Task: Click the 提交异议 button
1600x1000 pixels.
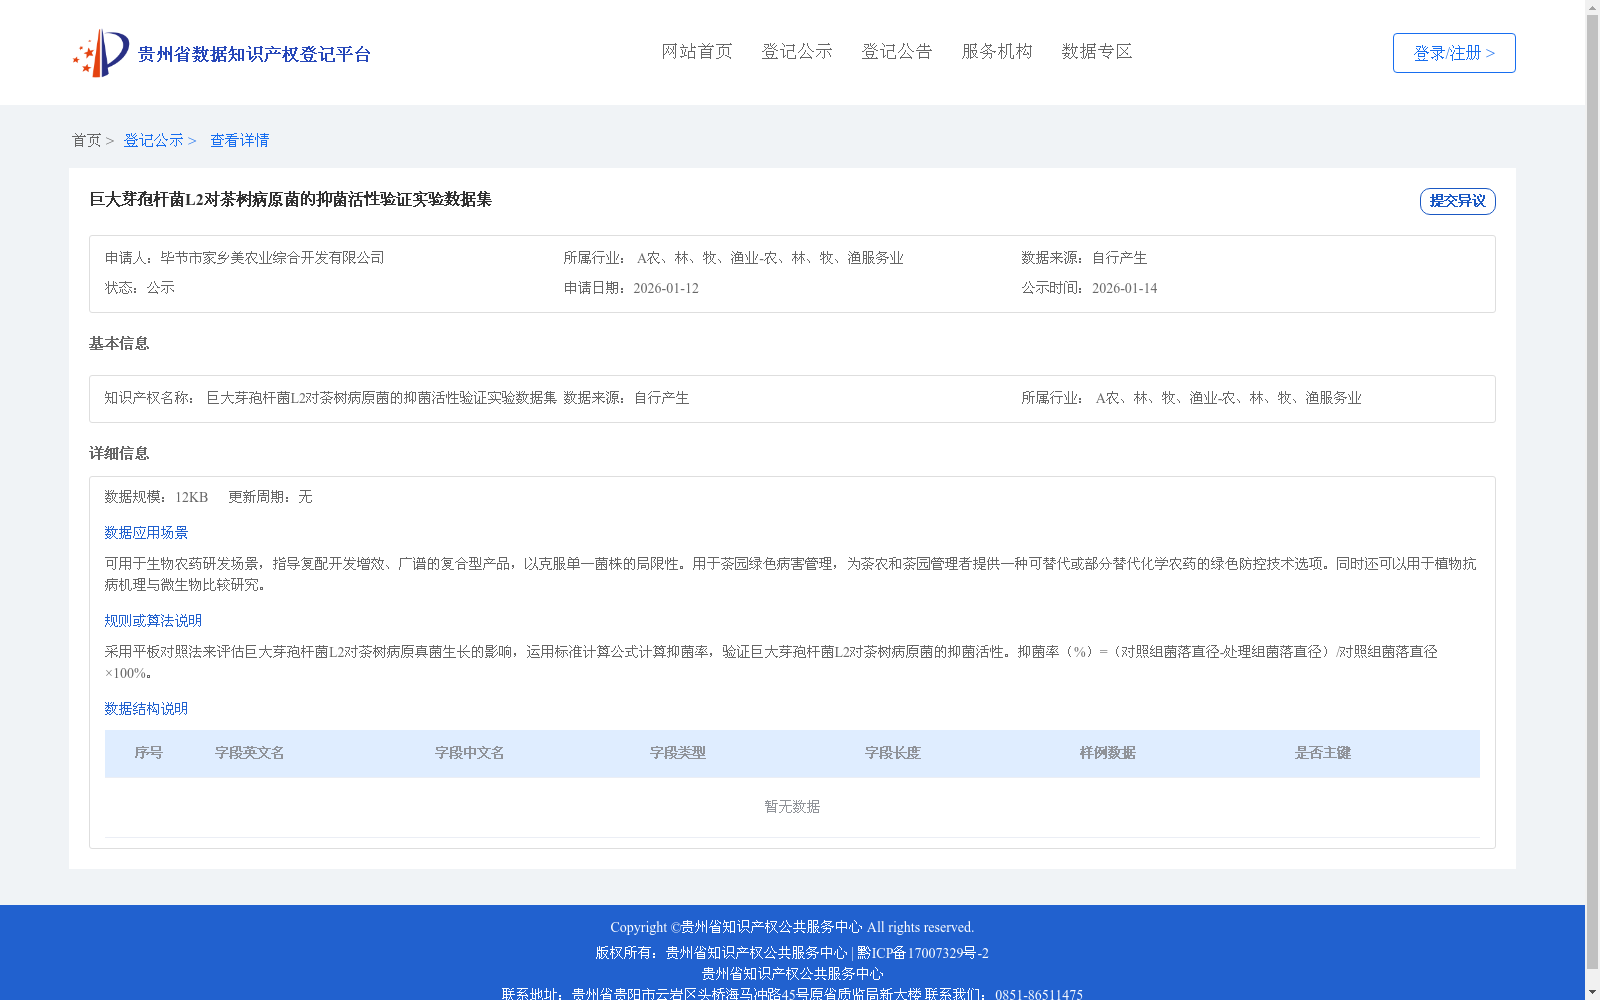Action: 1458,201
